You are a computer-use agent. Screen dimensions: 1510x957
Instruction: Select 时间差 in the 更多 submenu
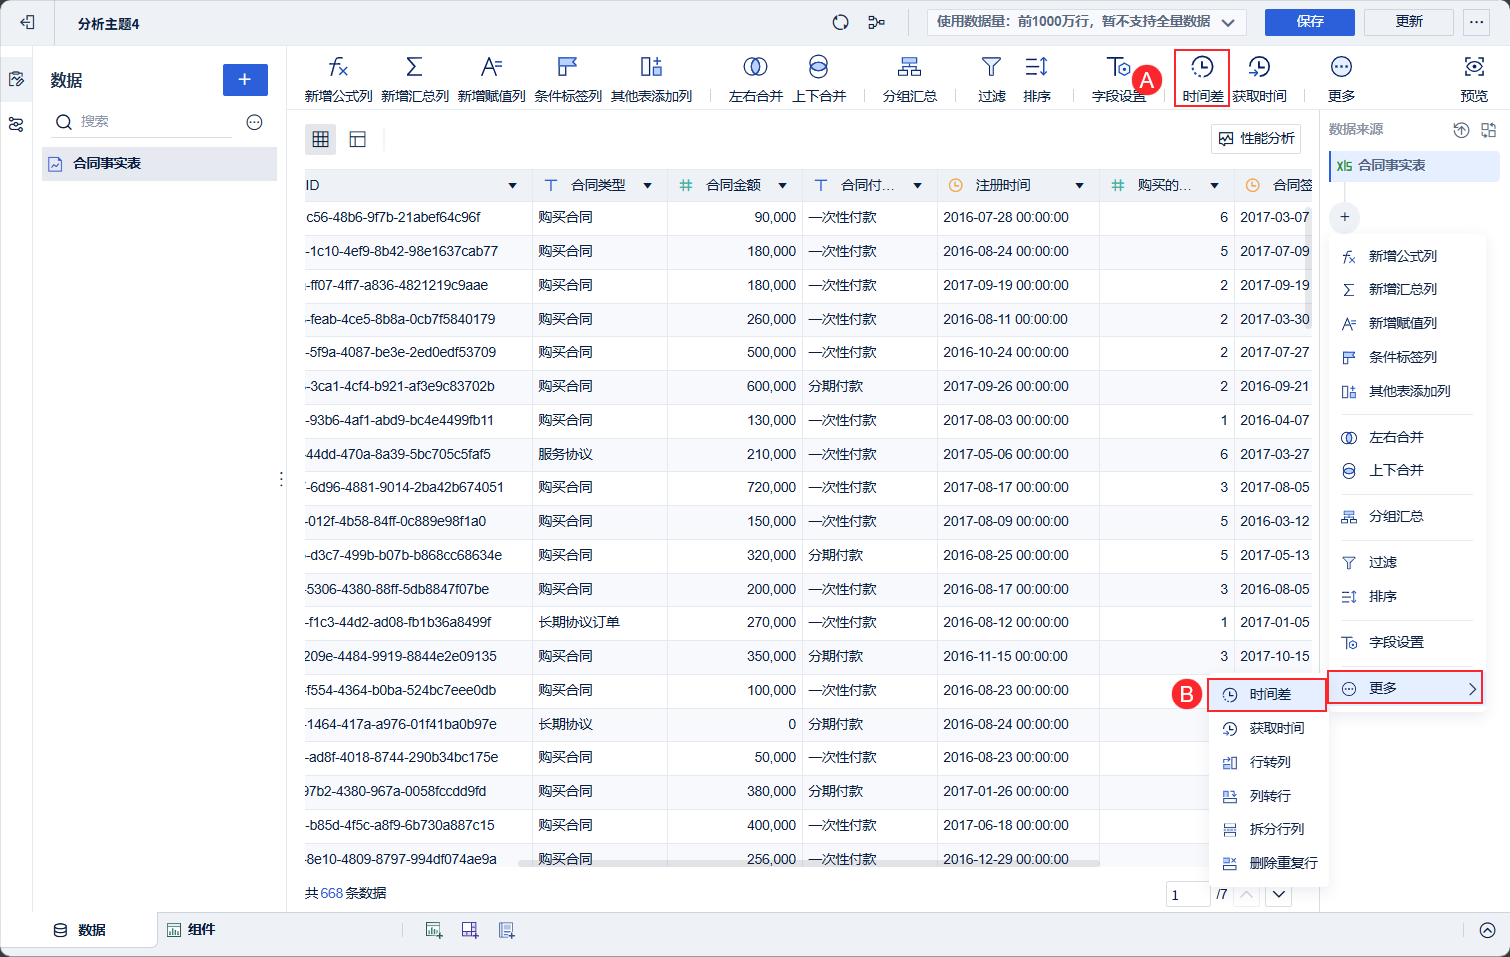[x=1267, y=694]
